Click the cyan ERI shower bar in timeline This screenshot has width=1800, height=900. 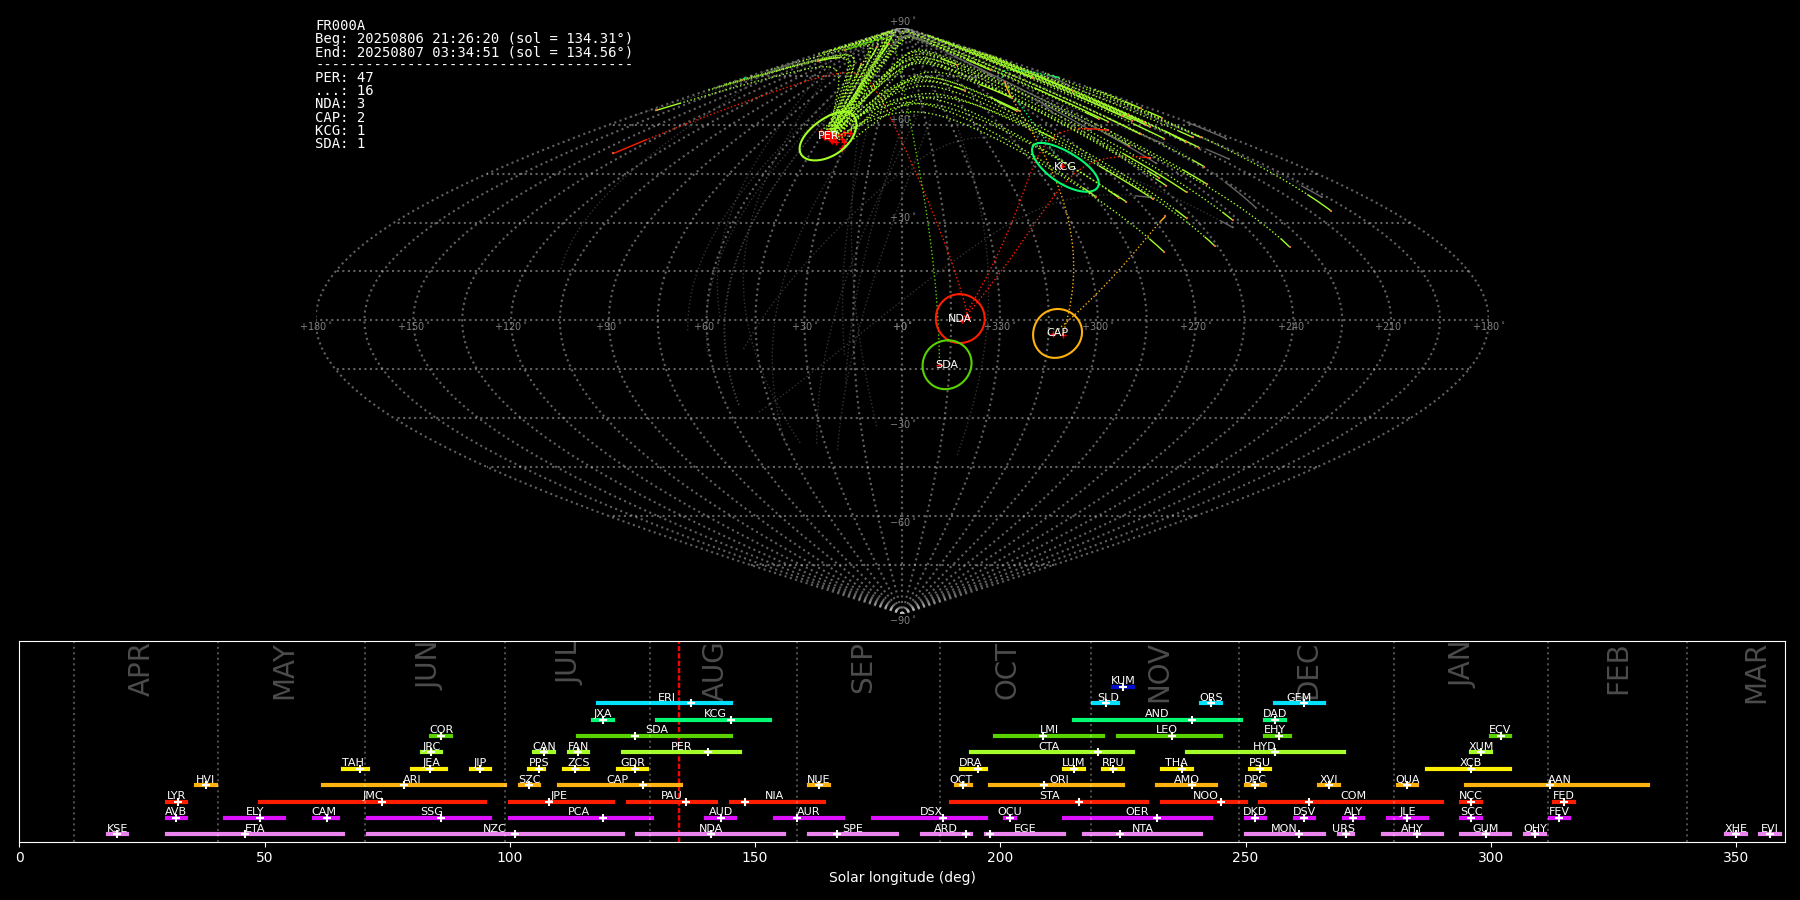[664, 703]
